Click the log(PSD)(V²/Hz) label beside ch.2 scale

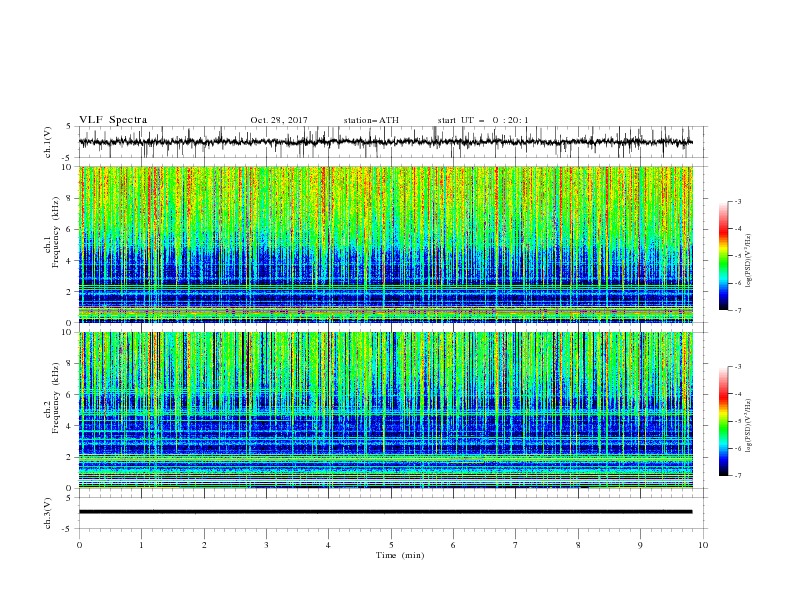(x=748, y=425)
